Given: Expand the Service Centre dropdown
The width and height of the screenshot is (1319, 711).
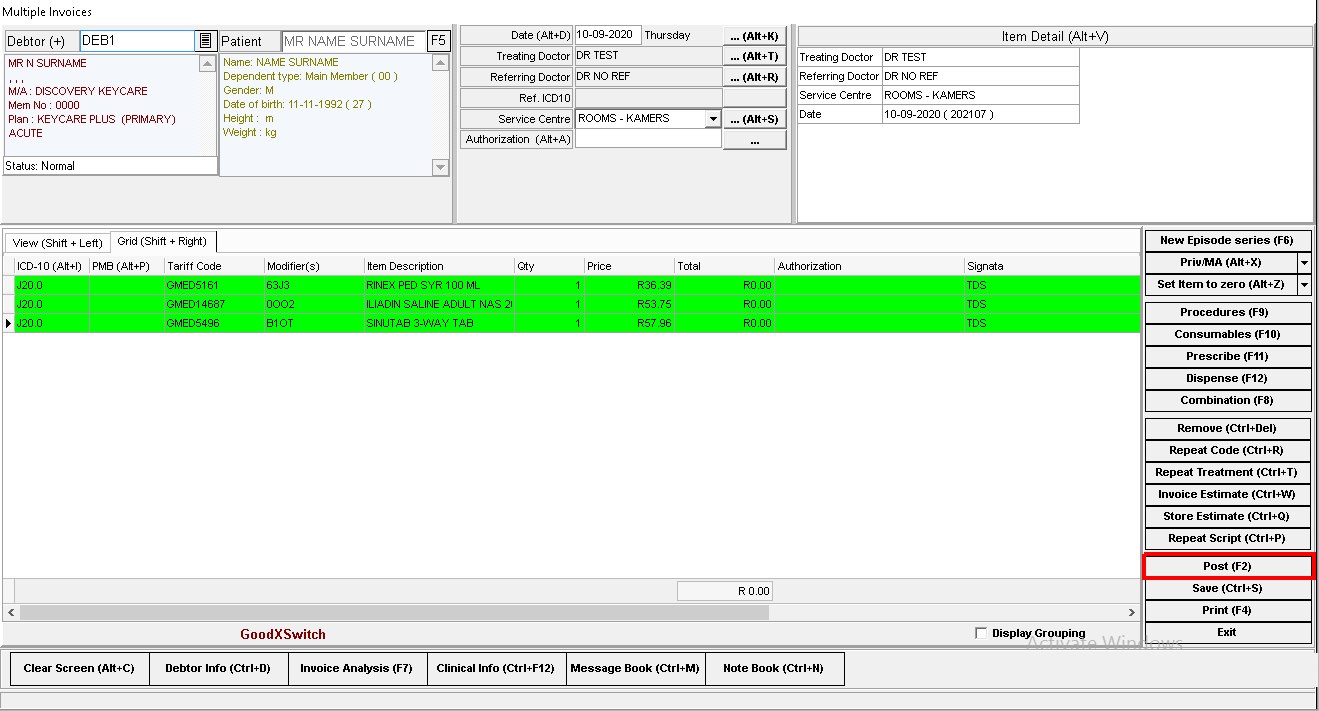Looking at the screenshot, I should coord(712,119).
